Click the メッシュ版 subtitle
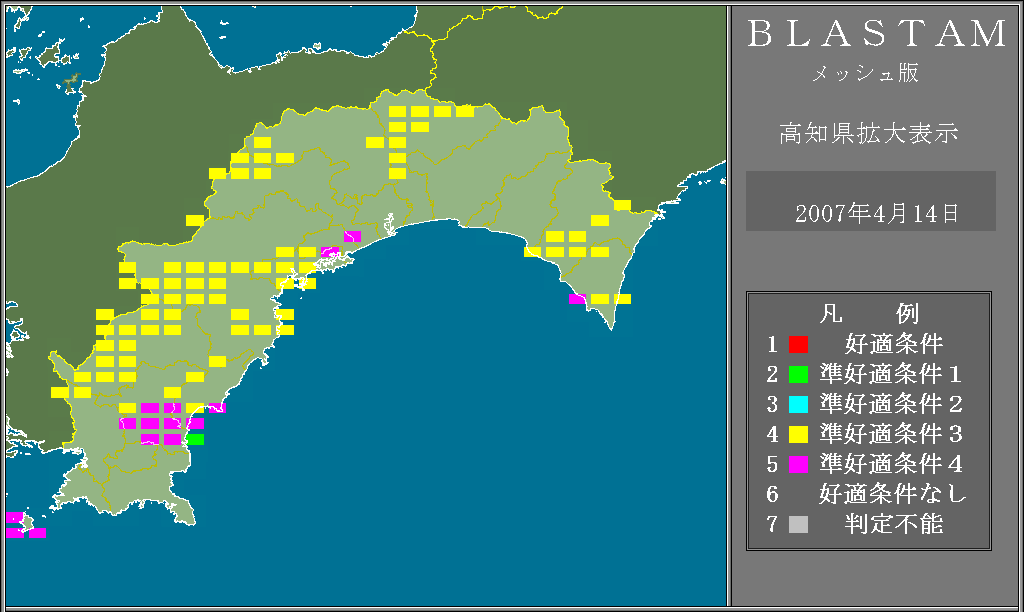 pyautogui.click(x=865, y=73)
